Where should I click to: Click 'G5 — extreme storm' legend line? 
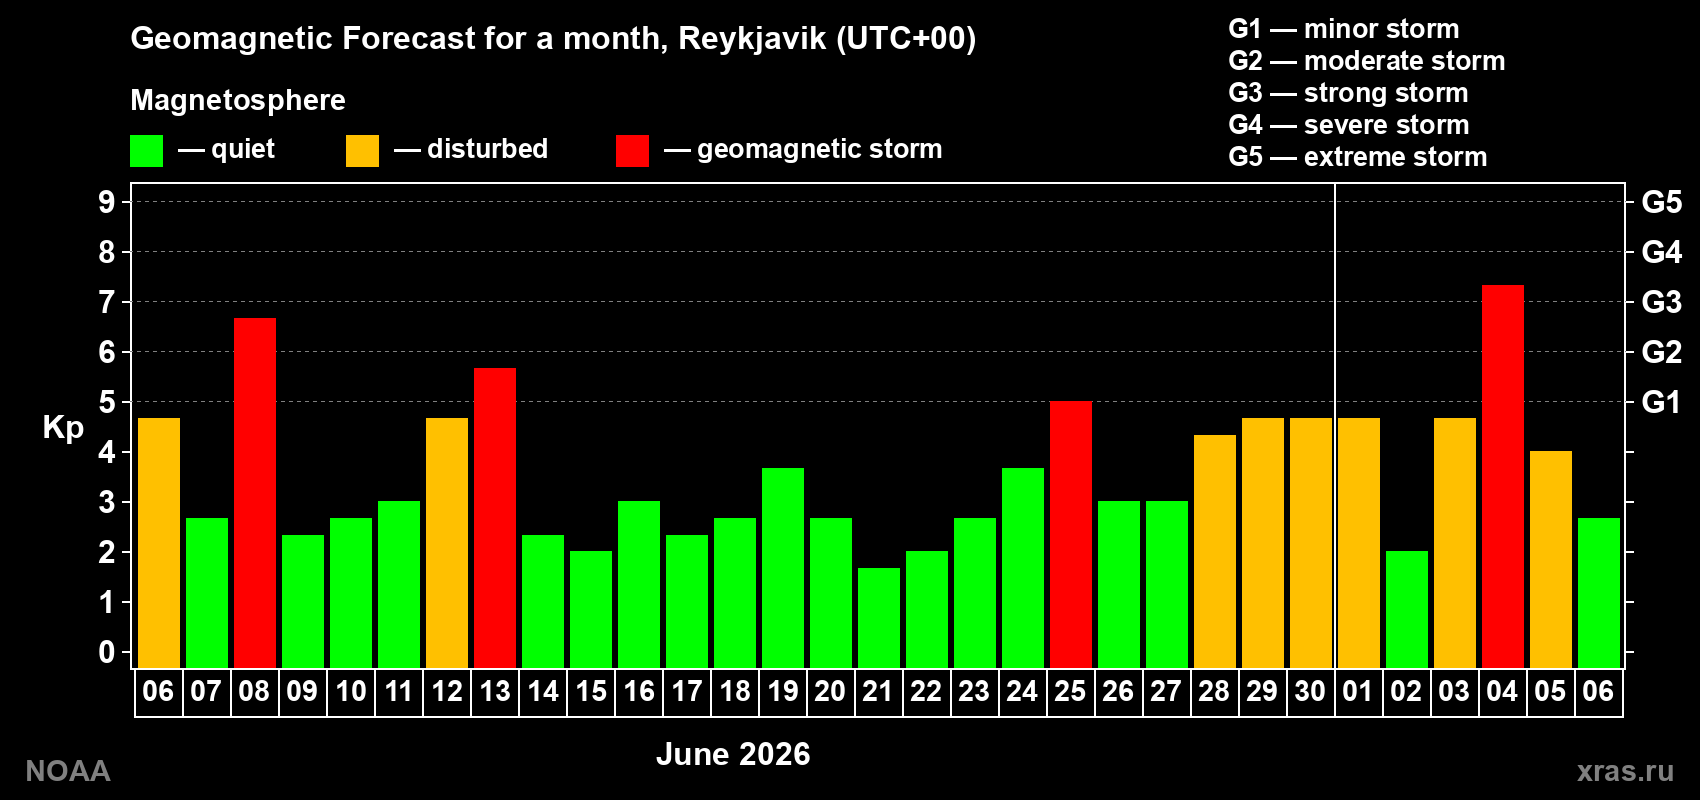tap(1358, 157)
